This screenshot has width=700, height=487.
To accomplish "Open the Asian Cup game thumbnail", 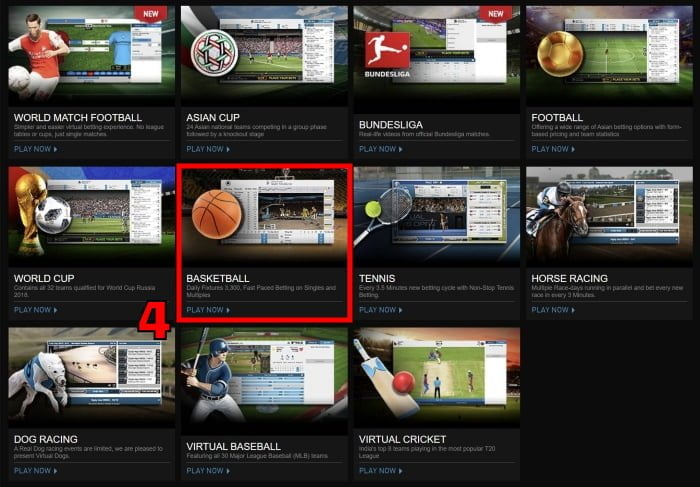I will [x=264, y=56].
